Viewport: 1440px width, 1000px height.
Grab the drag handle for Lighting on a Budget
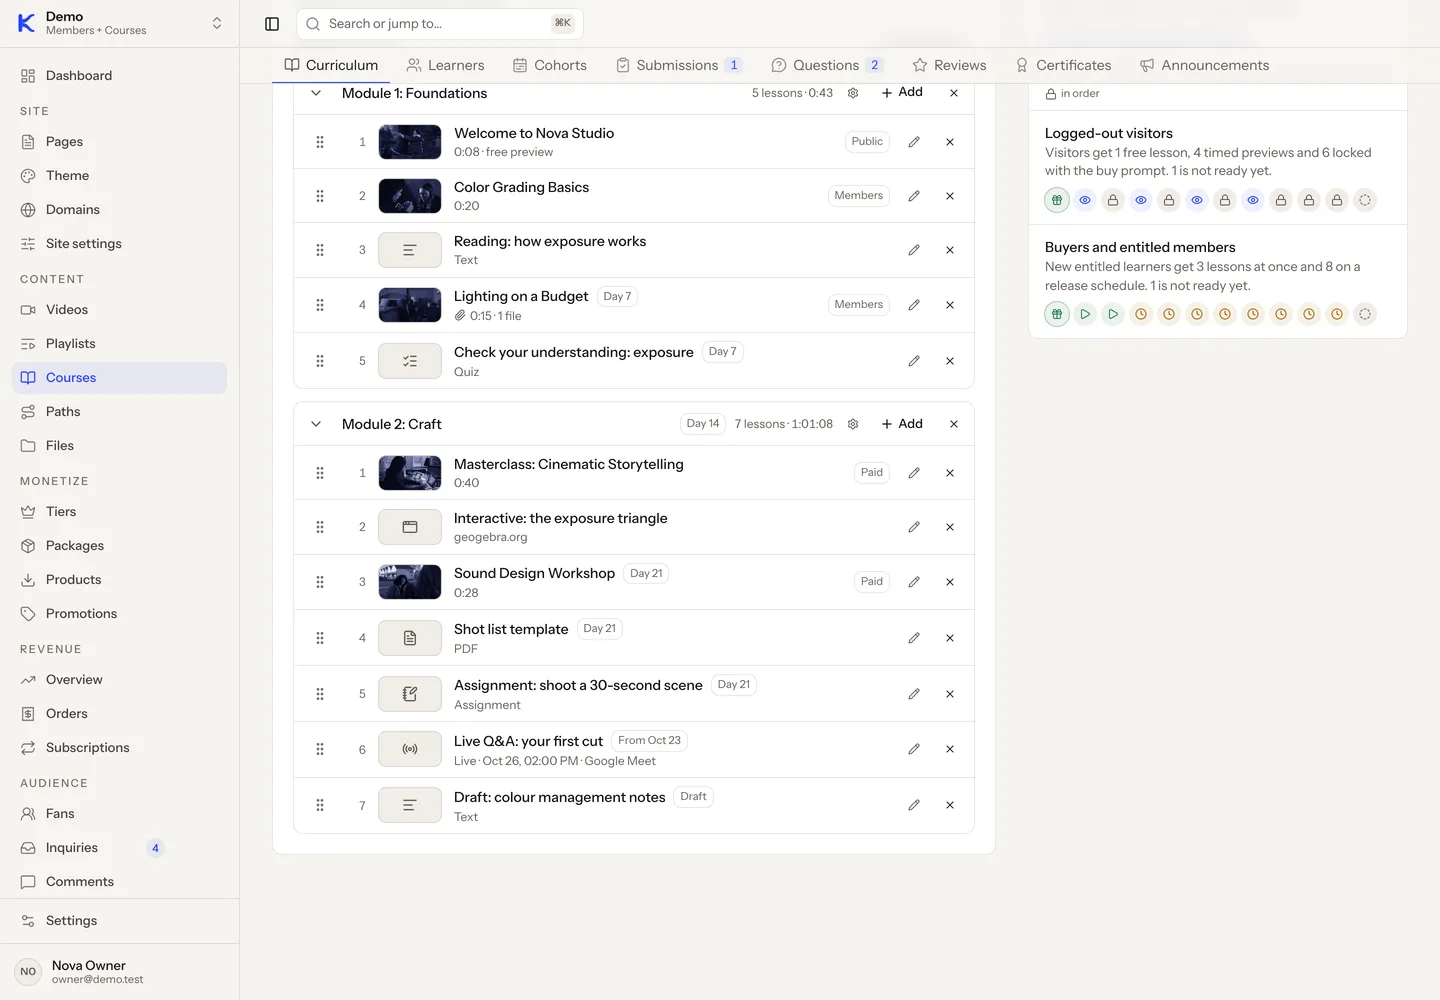pyautogui.click(x=320, y=305)
